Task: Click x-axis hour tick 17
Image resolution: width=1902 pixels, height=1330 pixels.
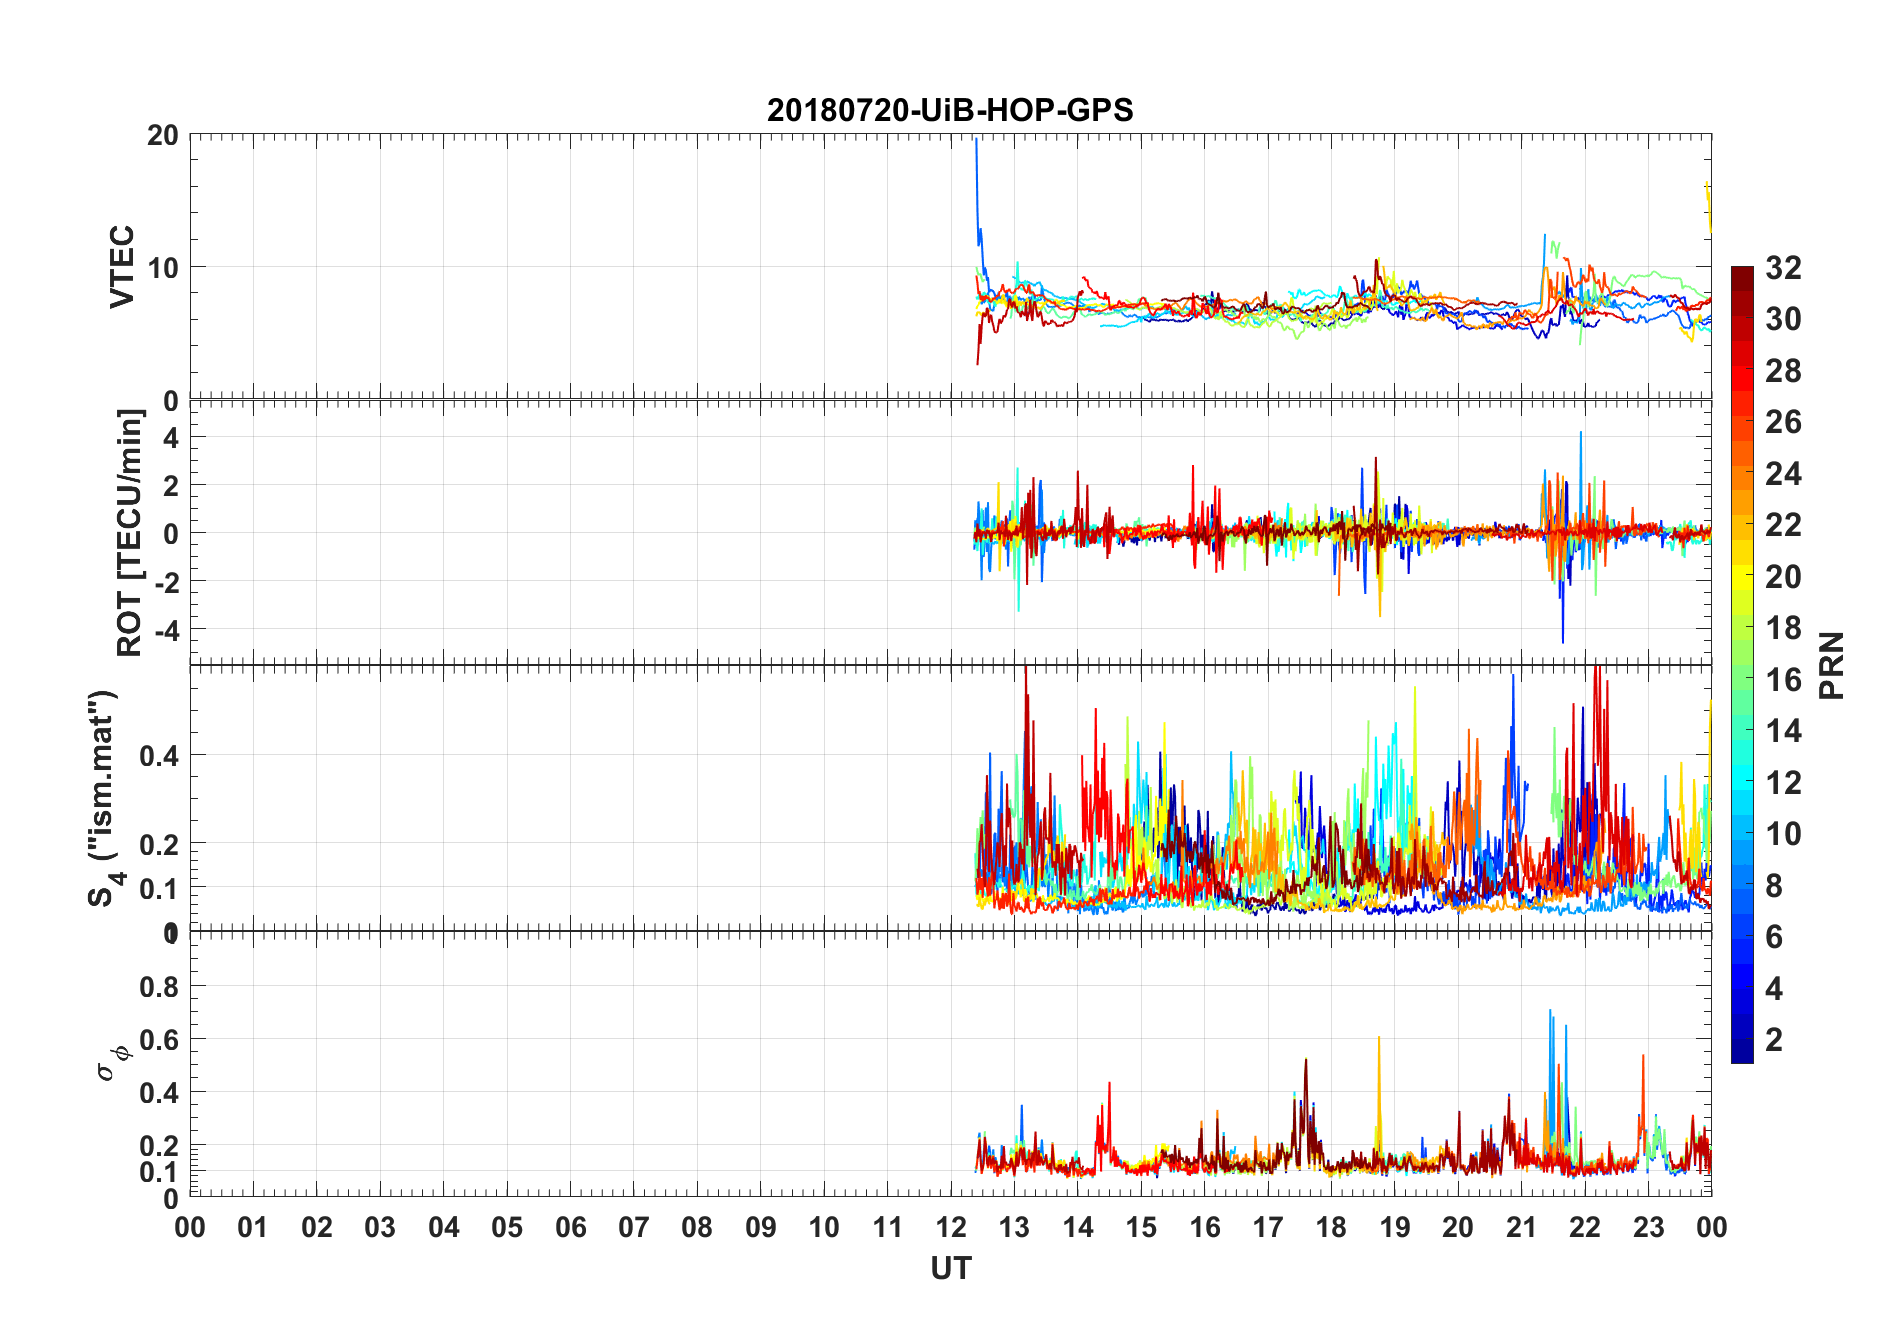Action: click(x=1268, y=1227)
